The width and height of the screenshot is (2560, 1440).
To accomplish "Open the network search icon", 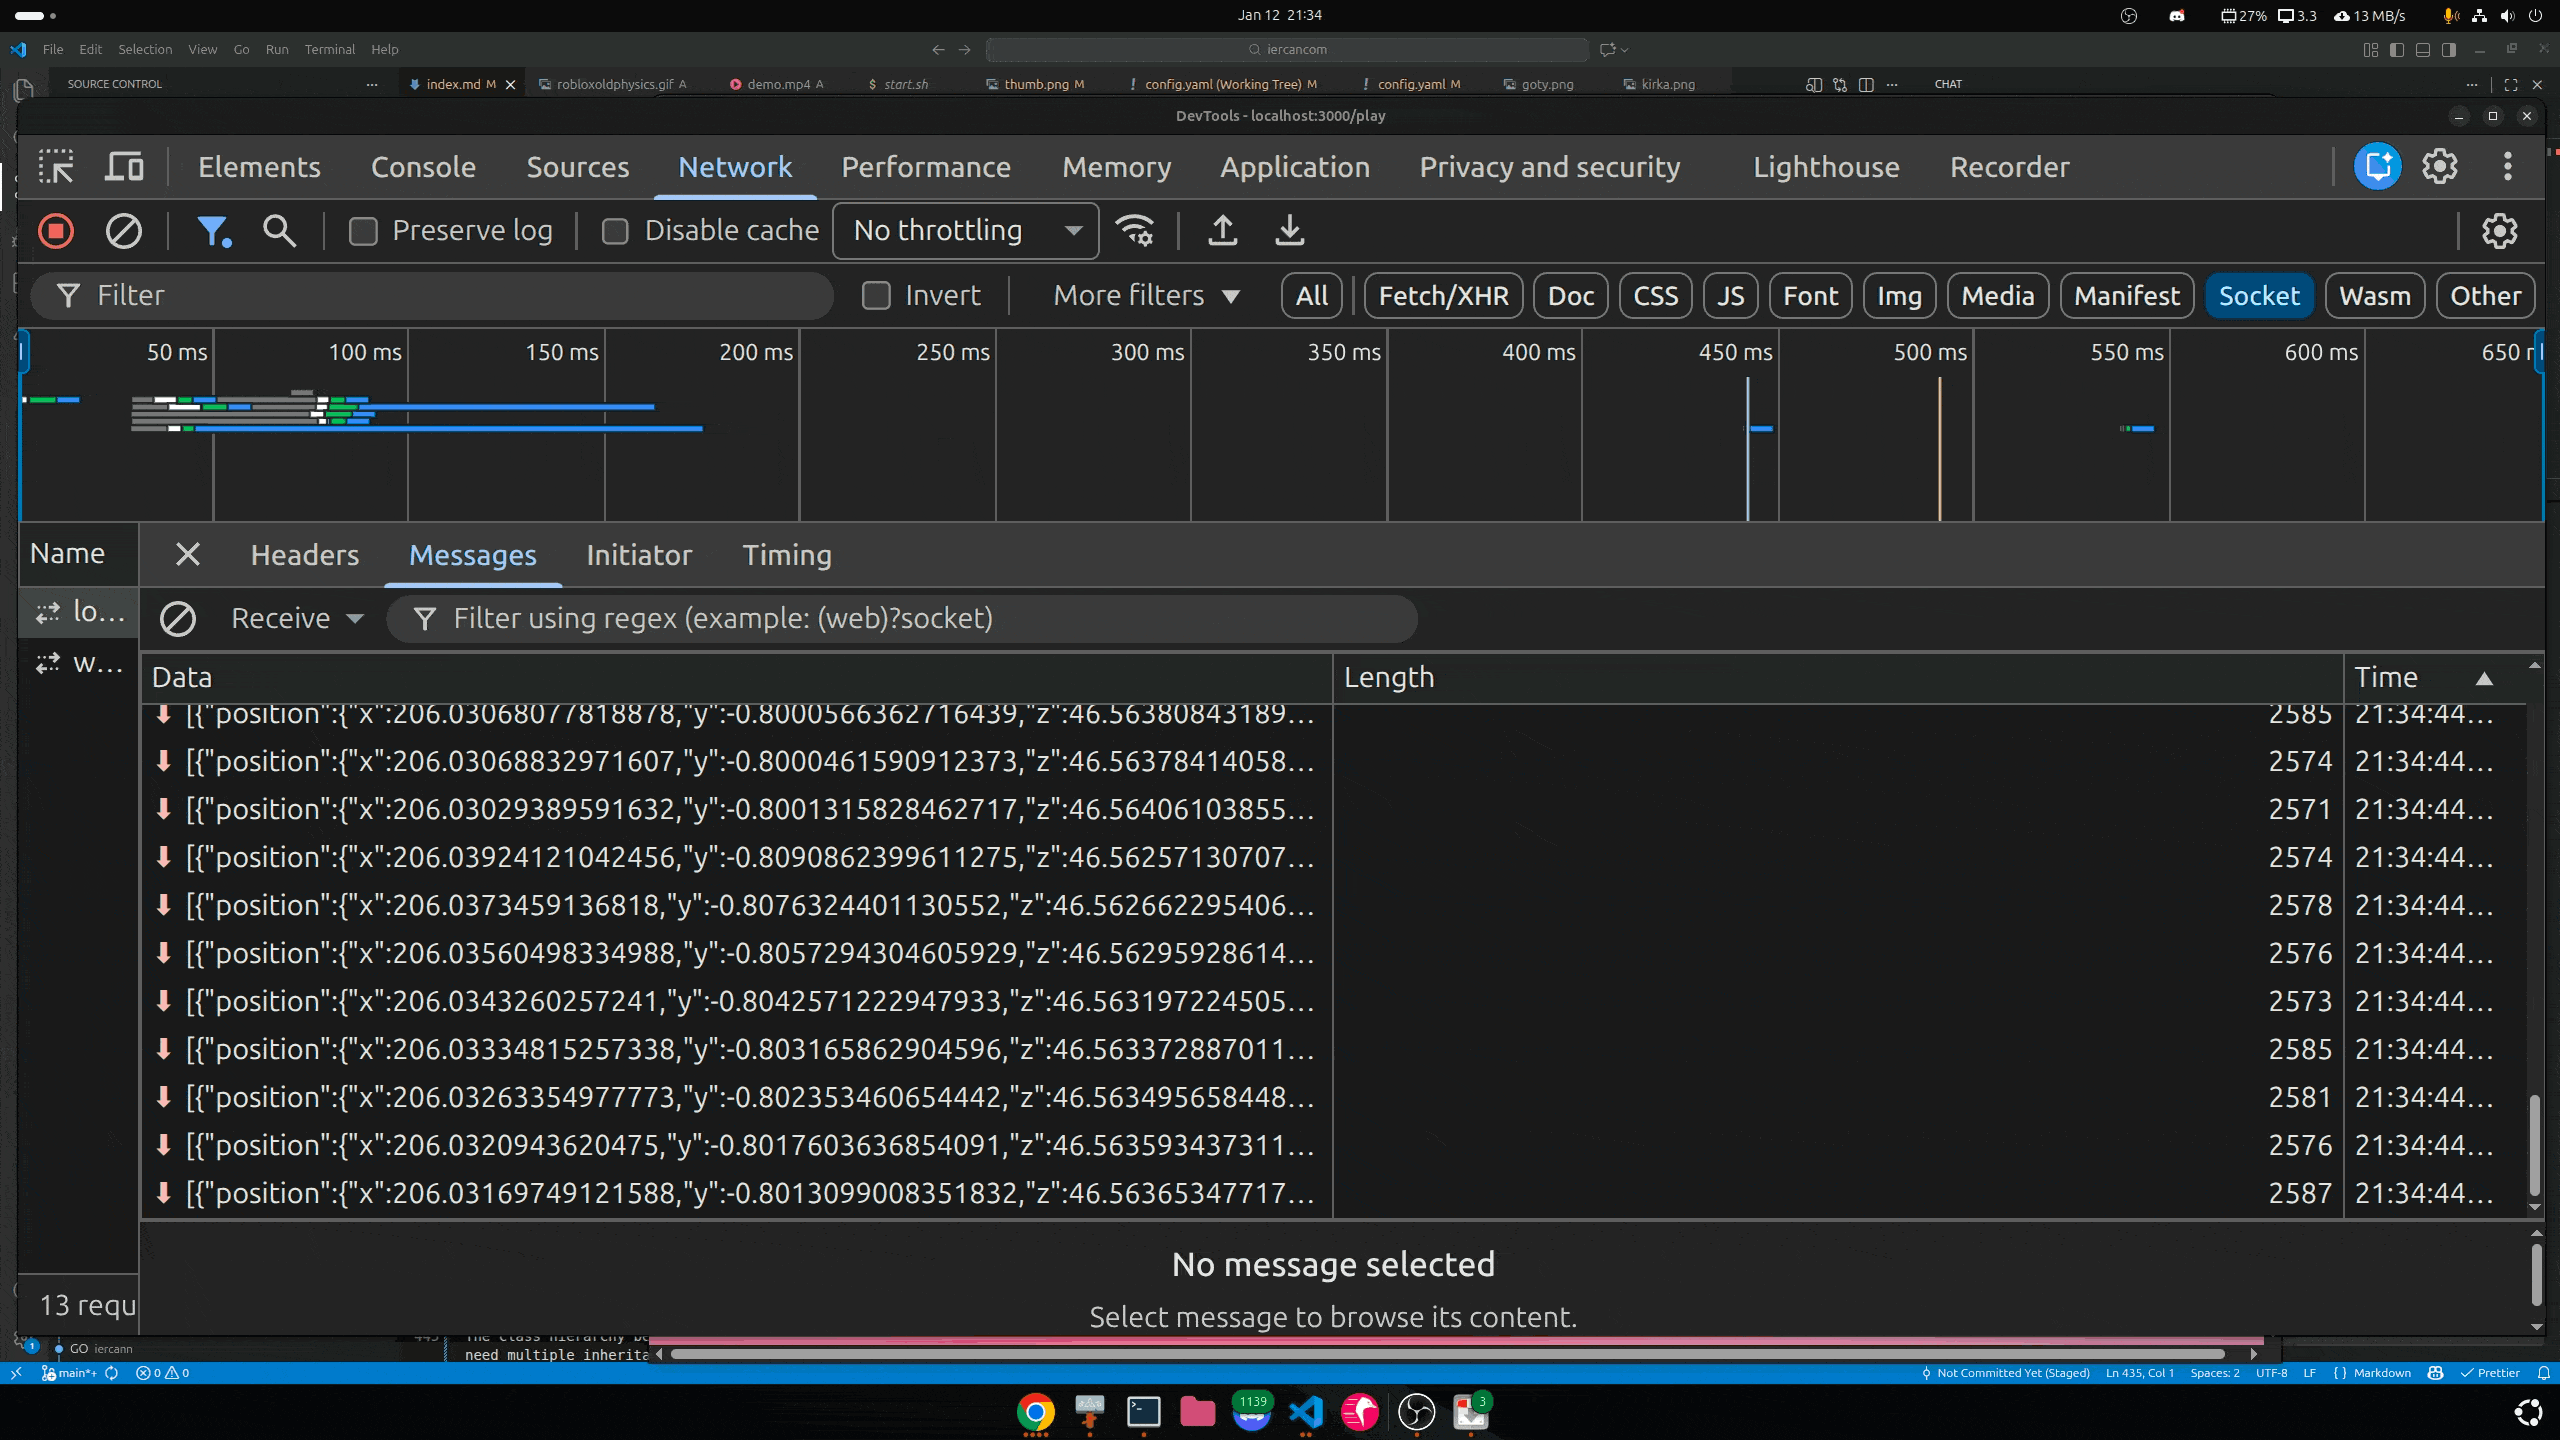I will 279,231.
